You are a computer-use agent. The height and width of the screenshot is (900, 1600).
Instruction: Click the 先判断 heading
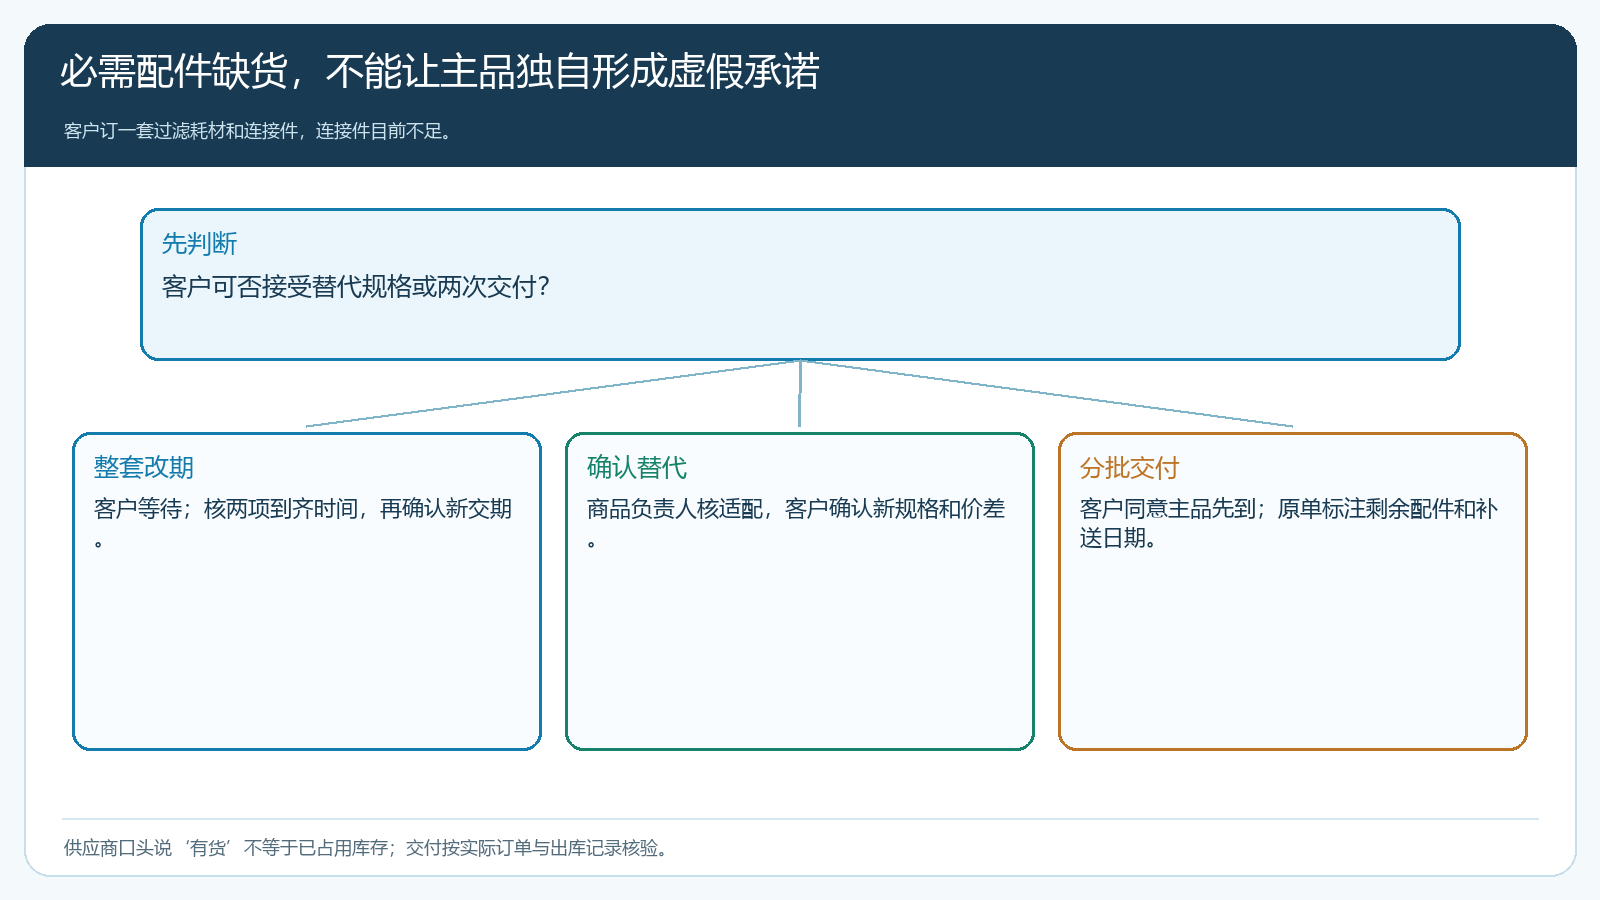[200, 244]
